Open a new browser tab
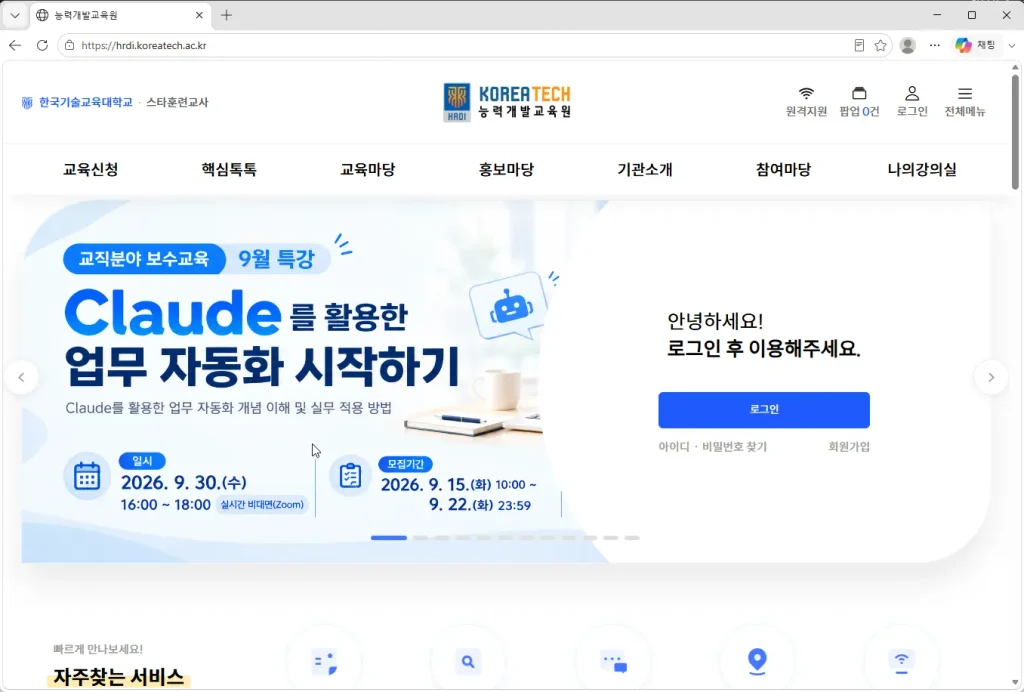1024x692 pixels. point(226,15)
